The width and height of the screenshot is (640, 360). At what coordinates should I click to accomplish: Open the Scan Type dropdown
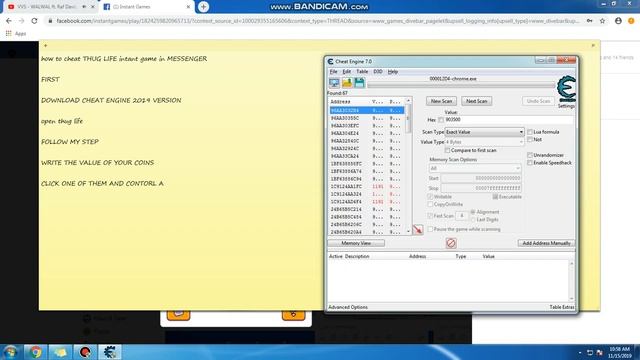pyautogui.click(x=484, y=132)
